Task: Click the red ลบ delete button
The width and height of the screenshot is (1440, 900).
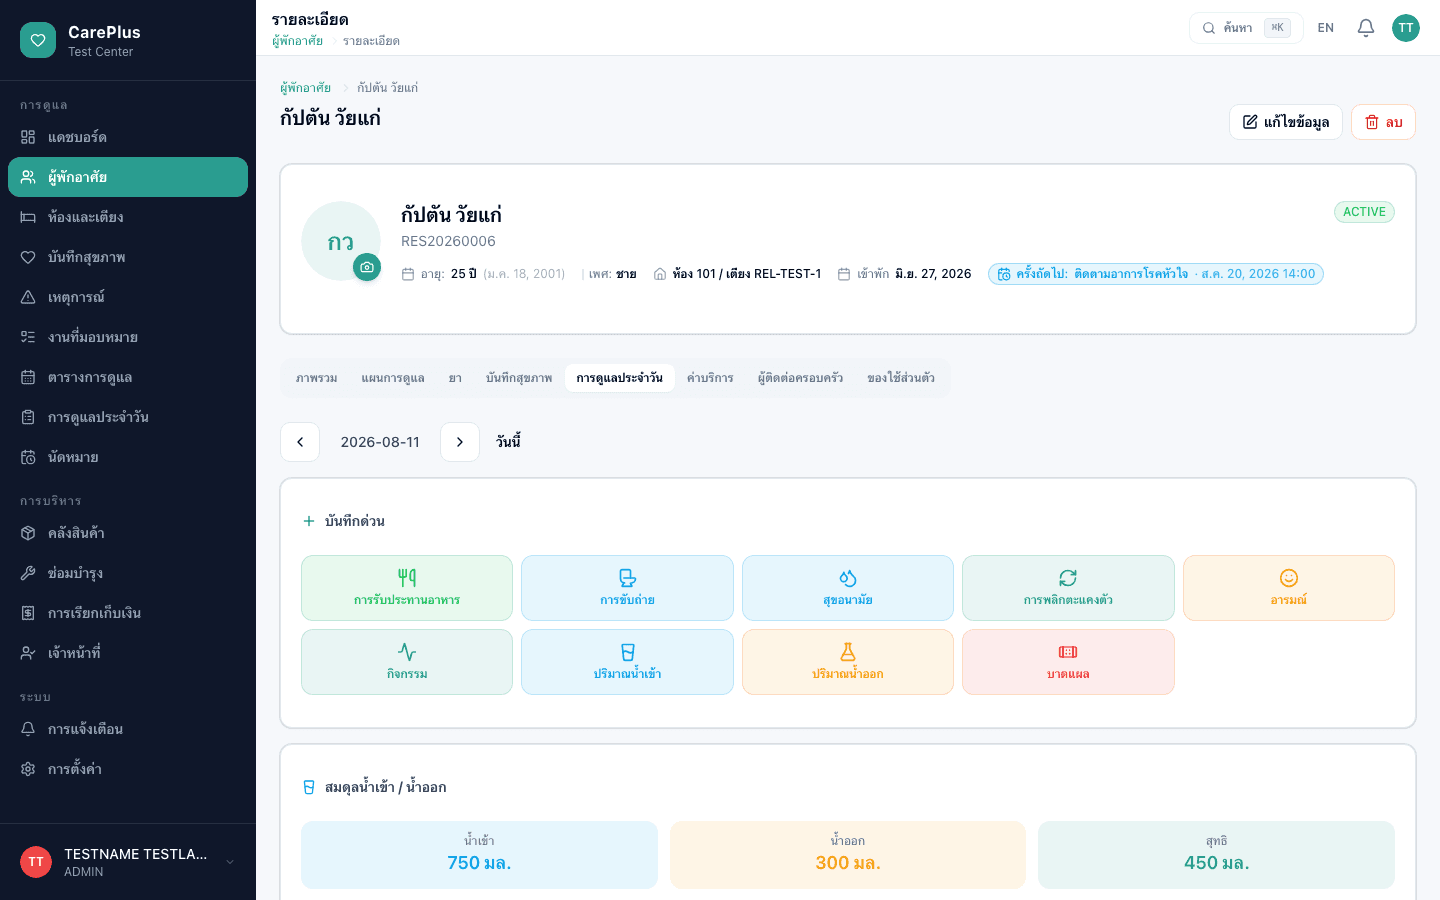Action: [1384, 122]
